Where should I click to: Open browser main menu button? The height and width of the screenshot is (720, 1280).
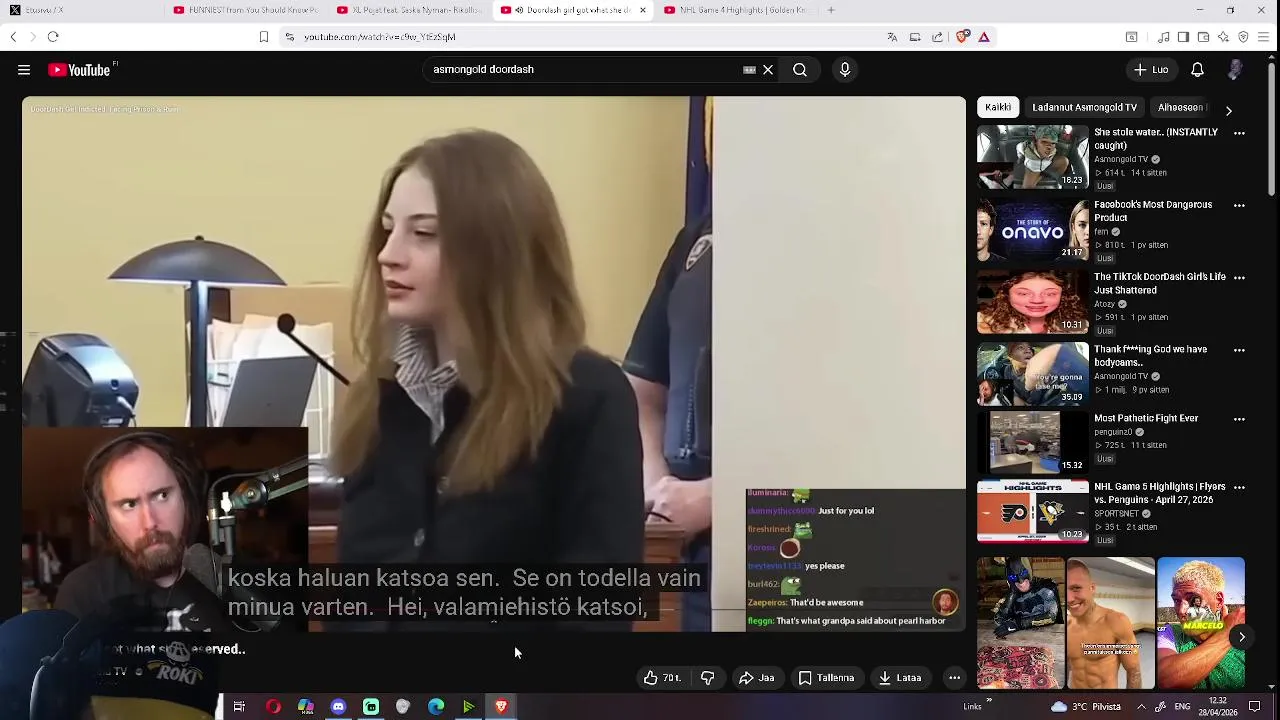point(1265,37)
